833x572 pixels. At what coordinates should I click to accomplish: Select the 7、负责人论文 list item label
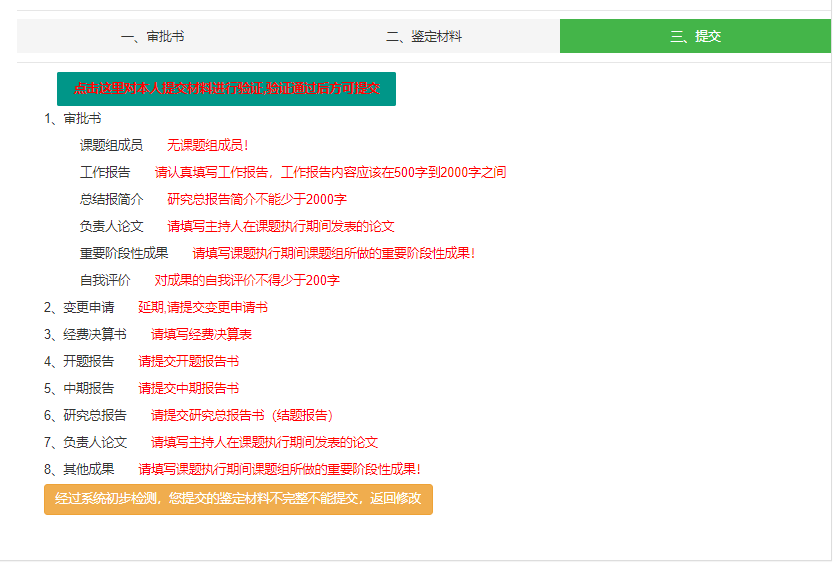(85, 442)
